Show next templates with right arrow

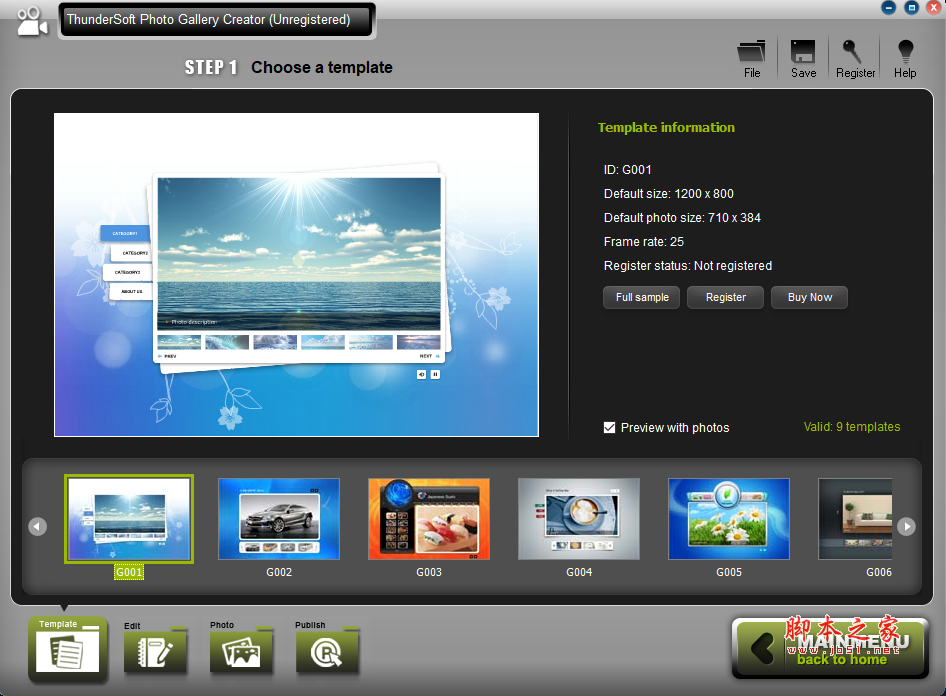tap(906, 527)
